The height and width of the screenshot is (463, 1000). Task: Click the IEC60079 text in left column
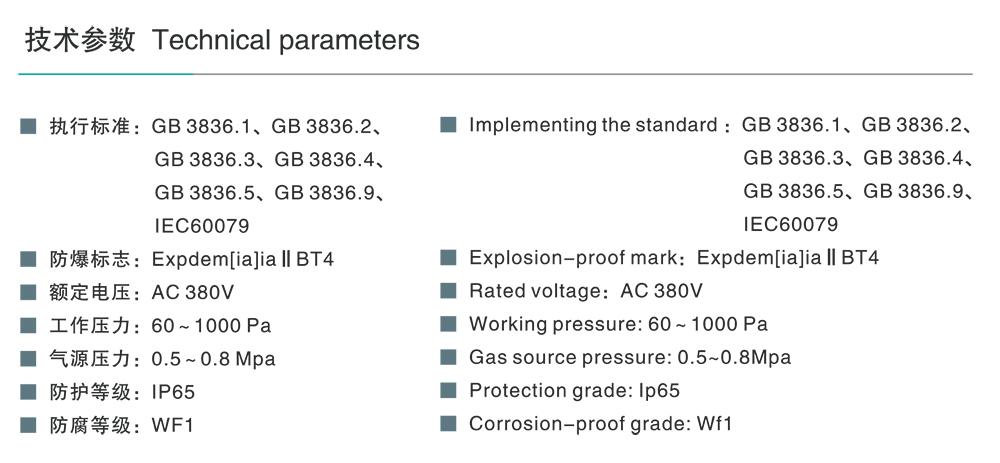202,226
